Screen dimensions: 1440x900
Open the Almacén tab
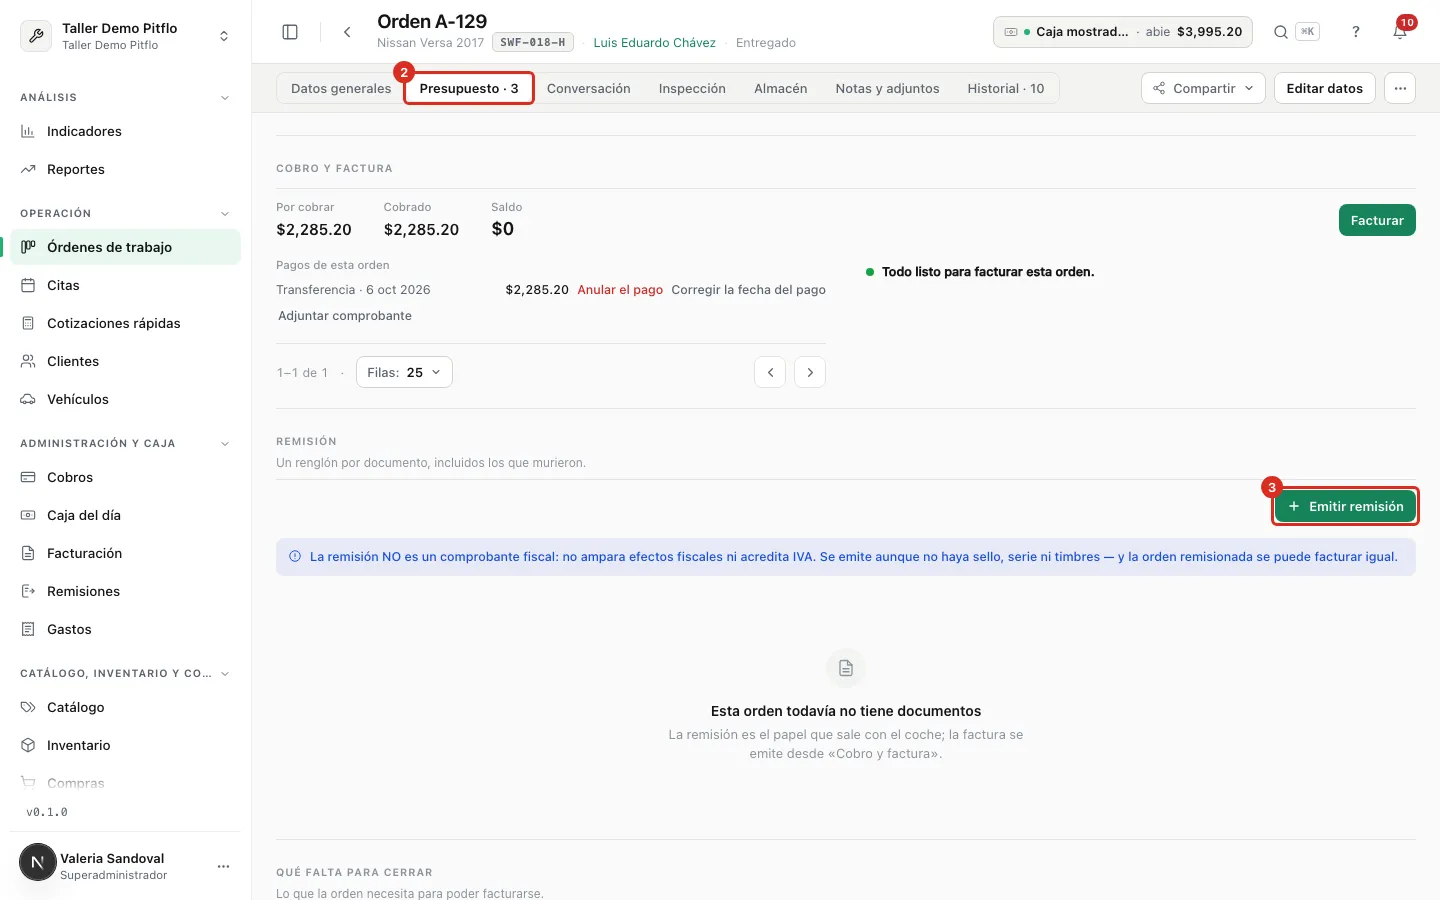click(781, 88)
